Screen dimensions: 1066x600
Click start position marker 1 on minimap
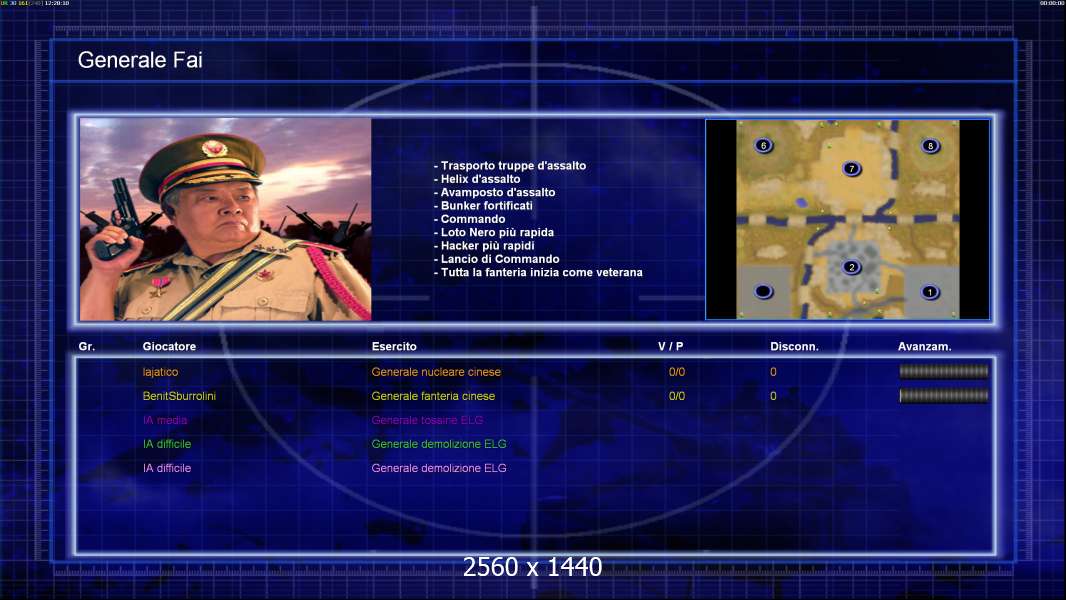[929, 292]
